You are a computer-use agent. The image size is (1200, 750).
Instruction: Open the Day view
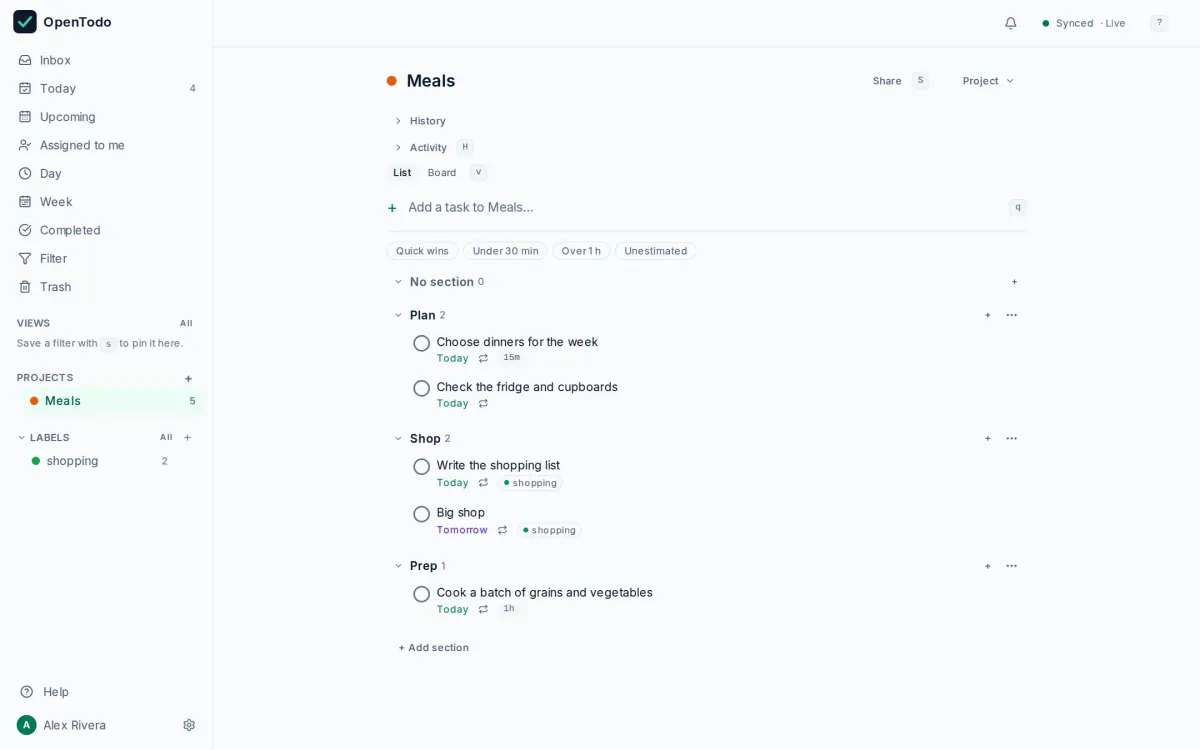(106, 173)
